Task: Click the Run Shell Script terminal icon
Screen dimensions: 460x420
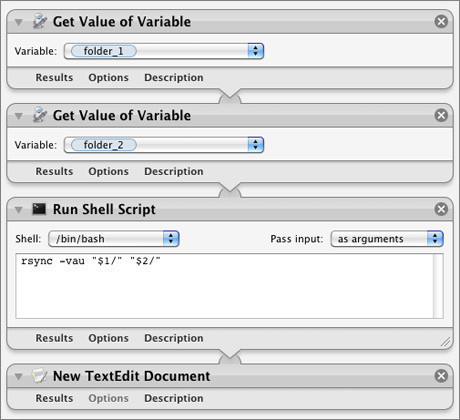Action: pyautogui.click(x=39, y=209)
